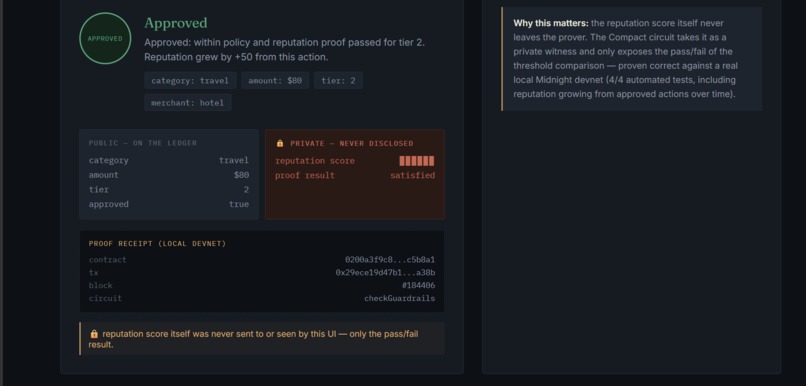
Task: Click the green APPROVED circle badge
Action: coord(105,39)
